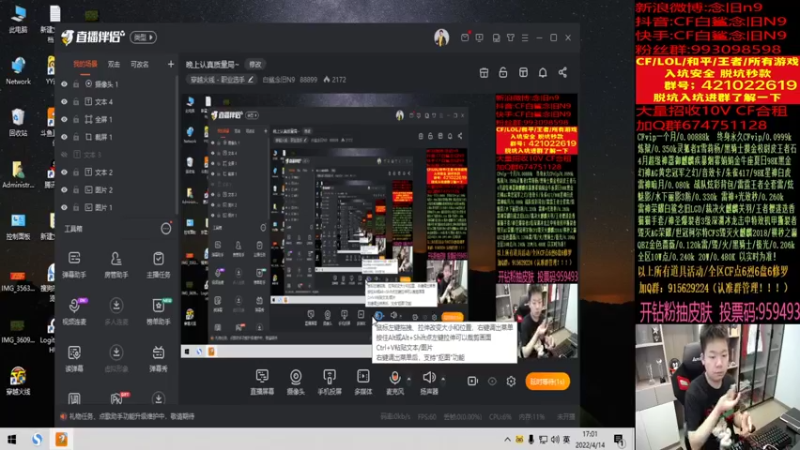Add a new scene with plus icon
This screenshot has width=800, height=450.
click(x=170, y=64)
